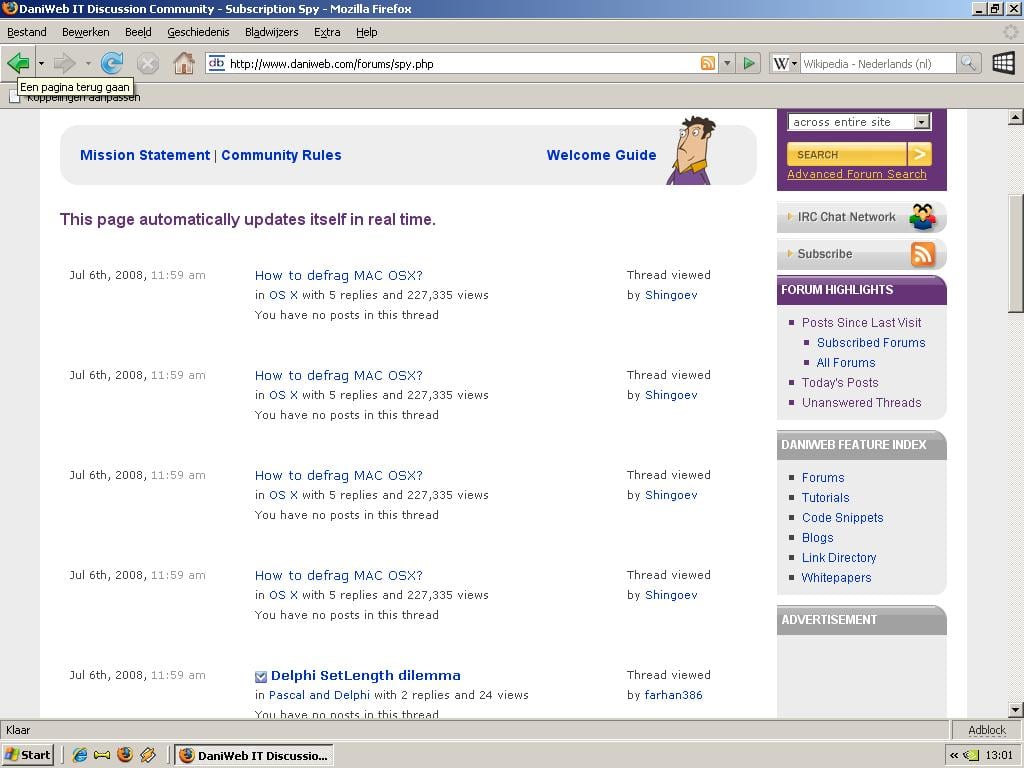Open the Bewerken menu
The image size is (1024, 768).
tap(86, 32)
